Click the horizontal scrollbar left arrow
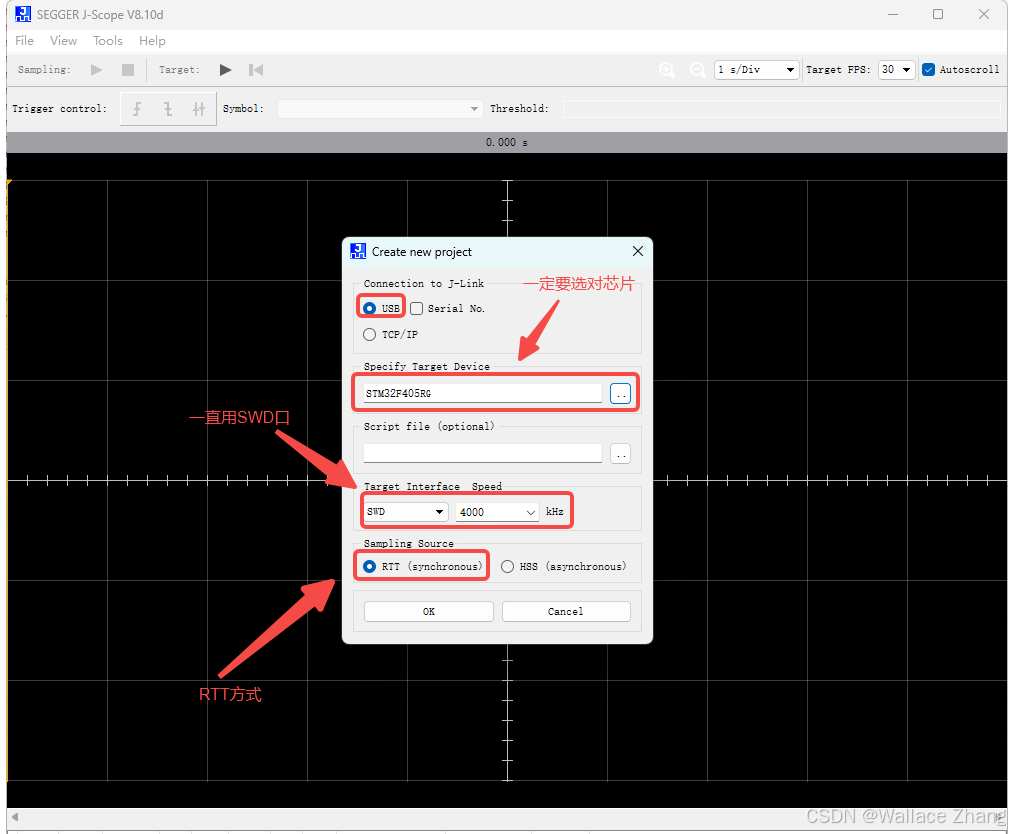 pyautogui.click(x=14, y=817)
